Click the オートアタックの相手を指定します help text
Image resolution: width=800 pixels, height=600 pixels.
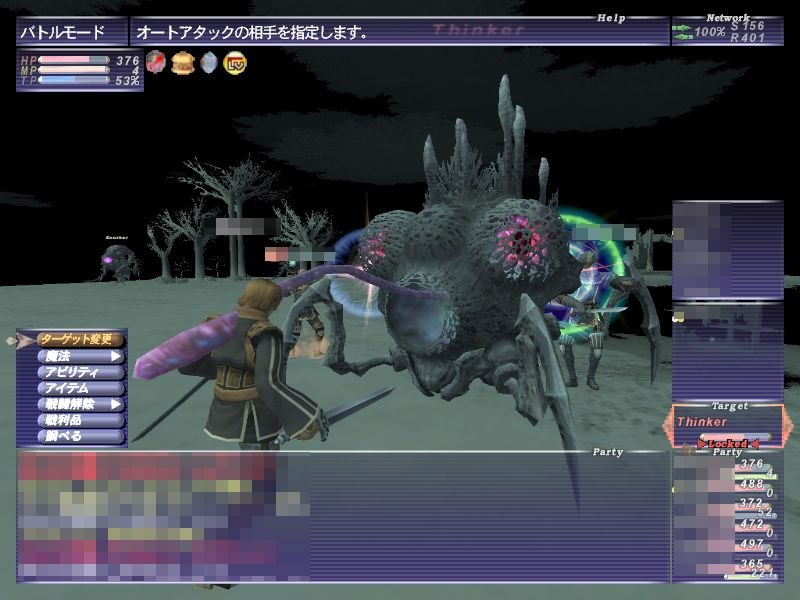[x=252, y=33]
